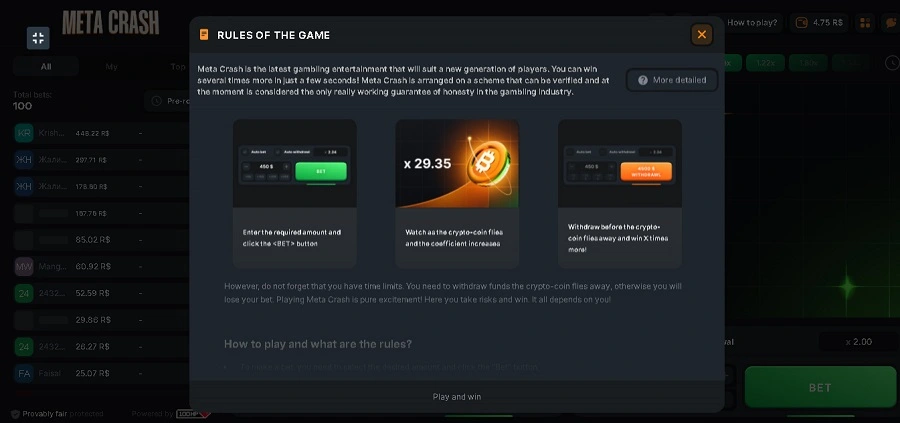900x423 pixels.
Task: Click the Play and win button
Action: (x=457, y=397)
